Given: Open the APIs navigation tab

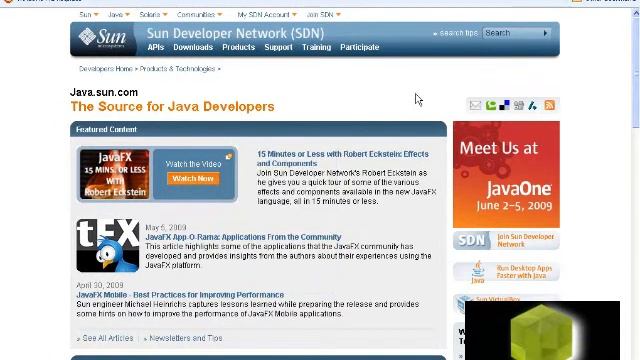Looking at the screenshot, I should tap(156, 47).
